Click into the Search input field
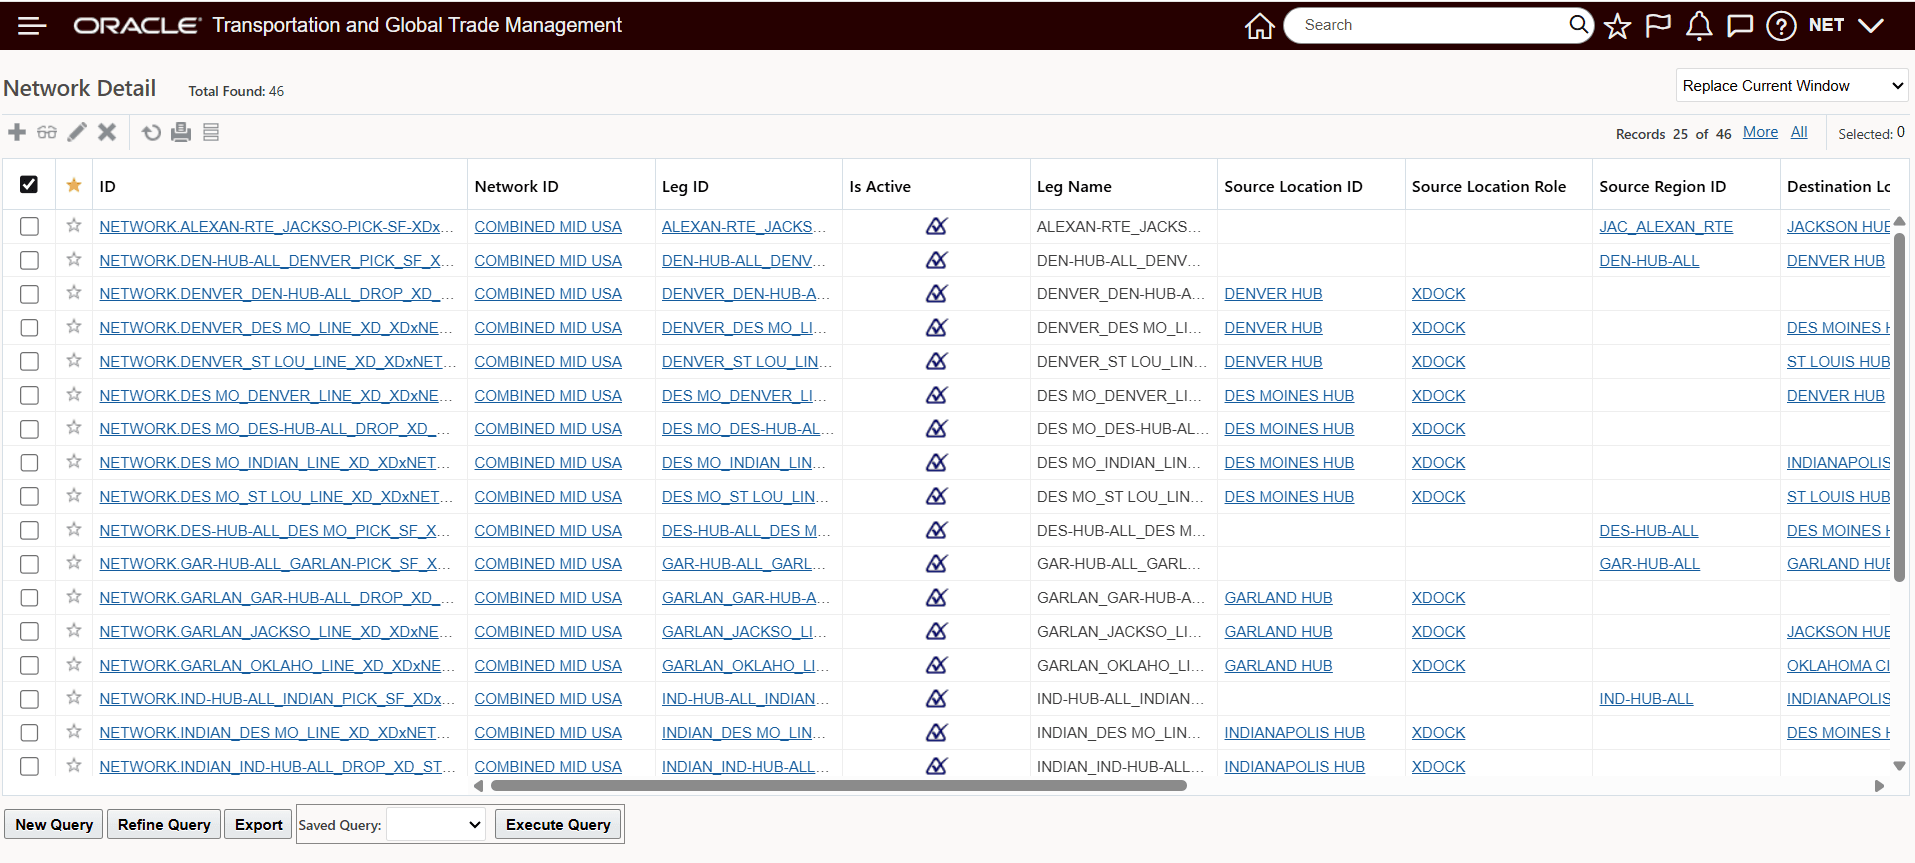Image resolution: width=1915 pixels, height=863 pixels. [x=1432, y=25]
